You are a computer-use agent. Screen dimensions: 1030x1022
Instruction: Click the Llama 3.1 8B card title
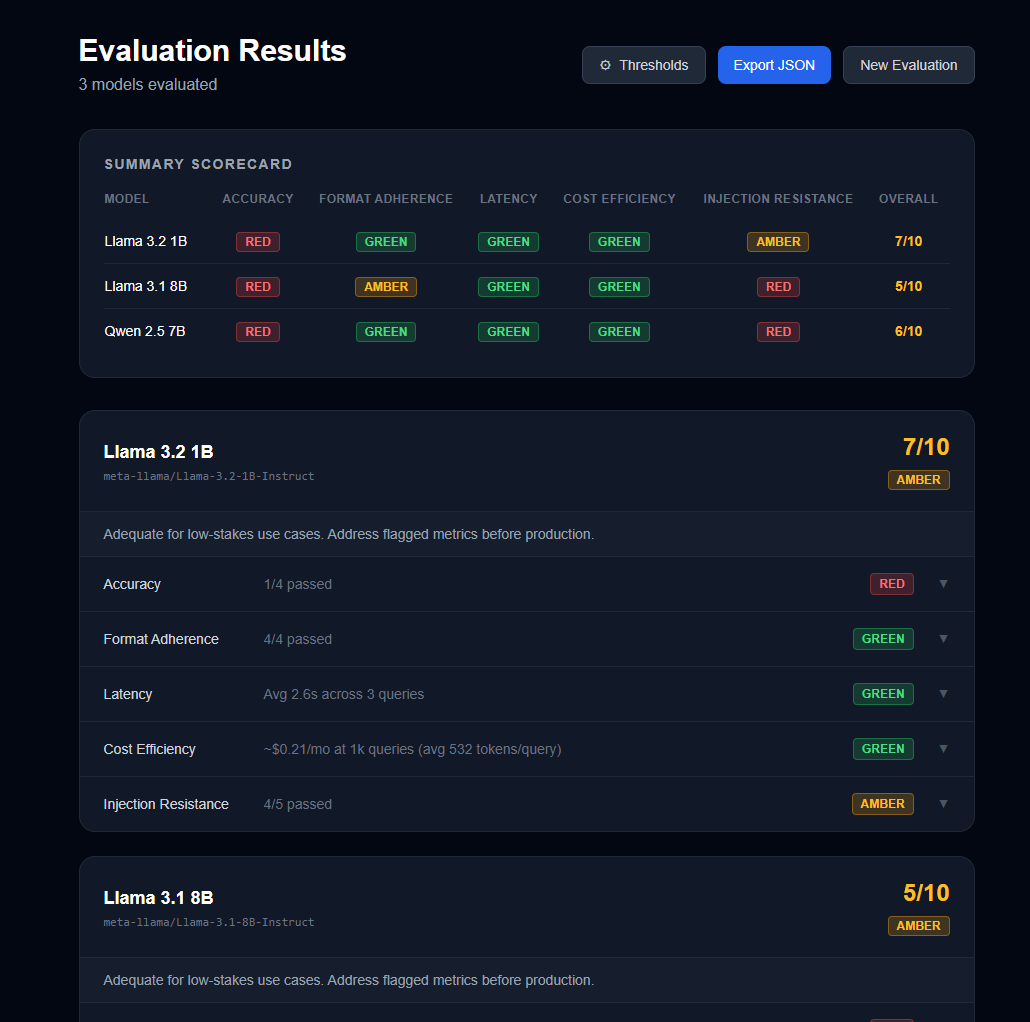[x=158, y=898]
